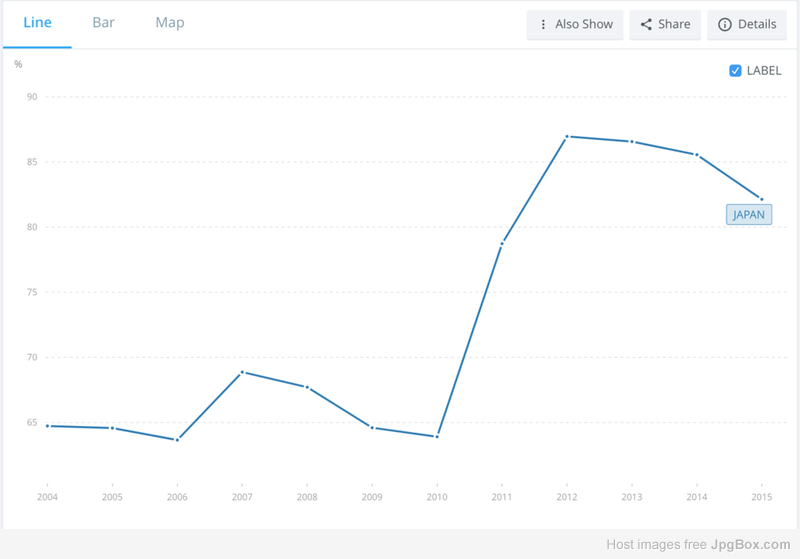Click the 2014 data point
Viewport: 800px width, 559px height.
(697, 155)
